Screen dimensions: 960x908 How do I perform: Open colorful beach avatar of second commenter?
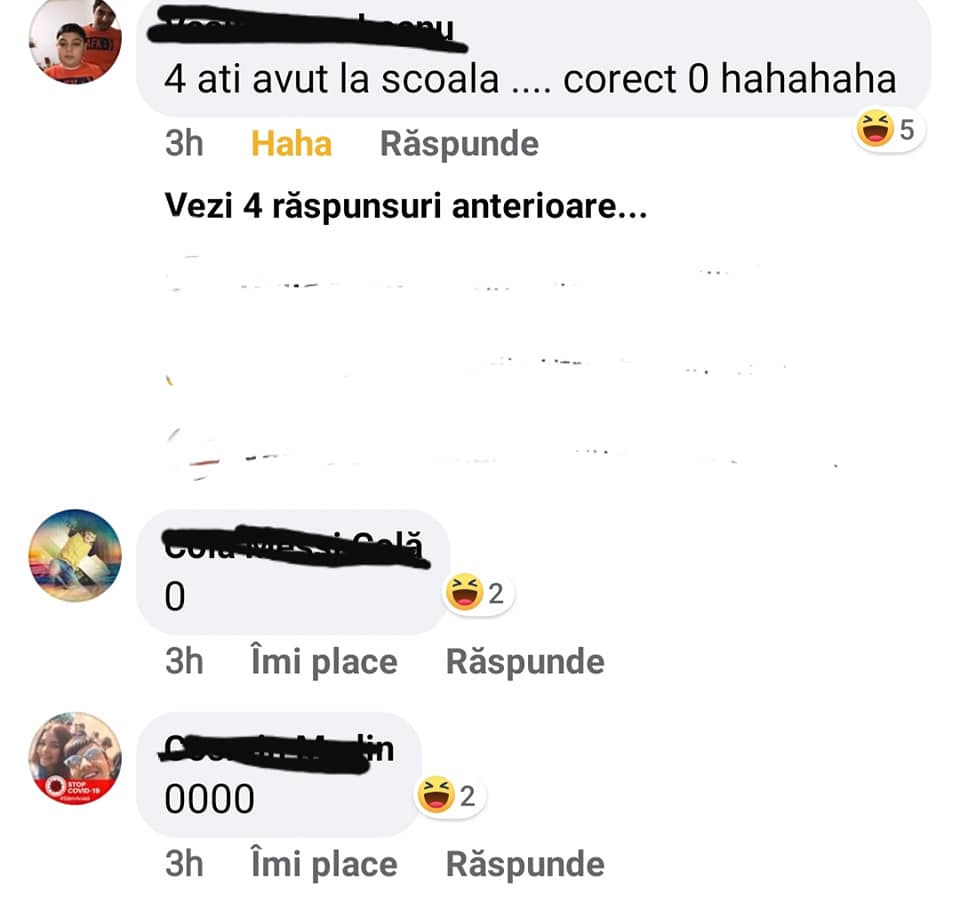click(x=75, y=555)
